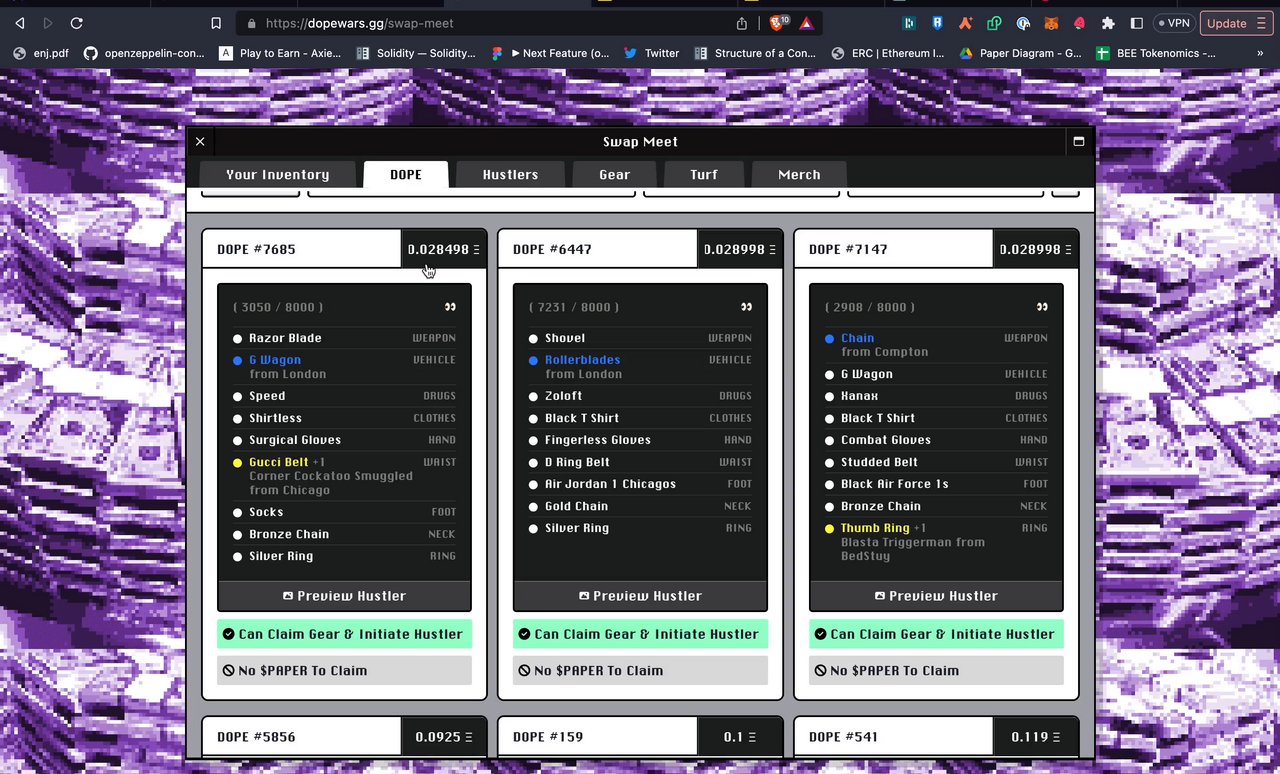Open the Brave Rewards triangle icon
Screen dimensions: 1280x774
[x=807, y=23]
